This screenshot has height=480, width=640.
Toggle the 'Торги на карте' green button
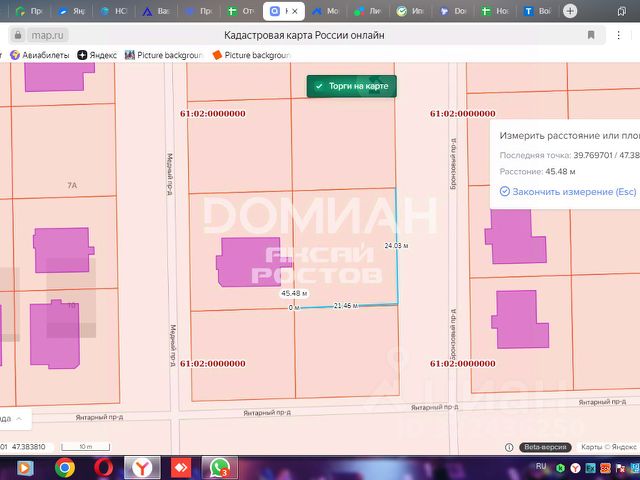[351, 86]
